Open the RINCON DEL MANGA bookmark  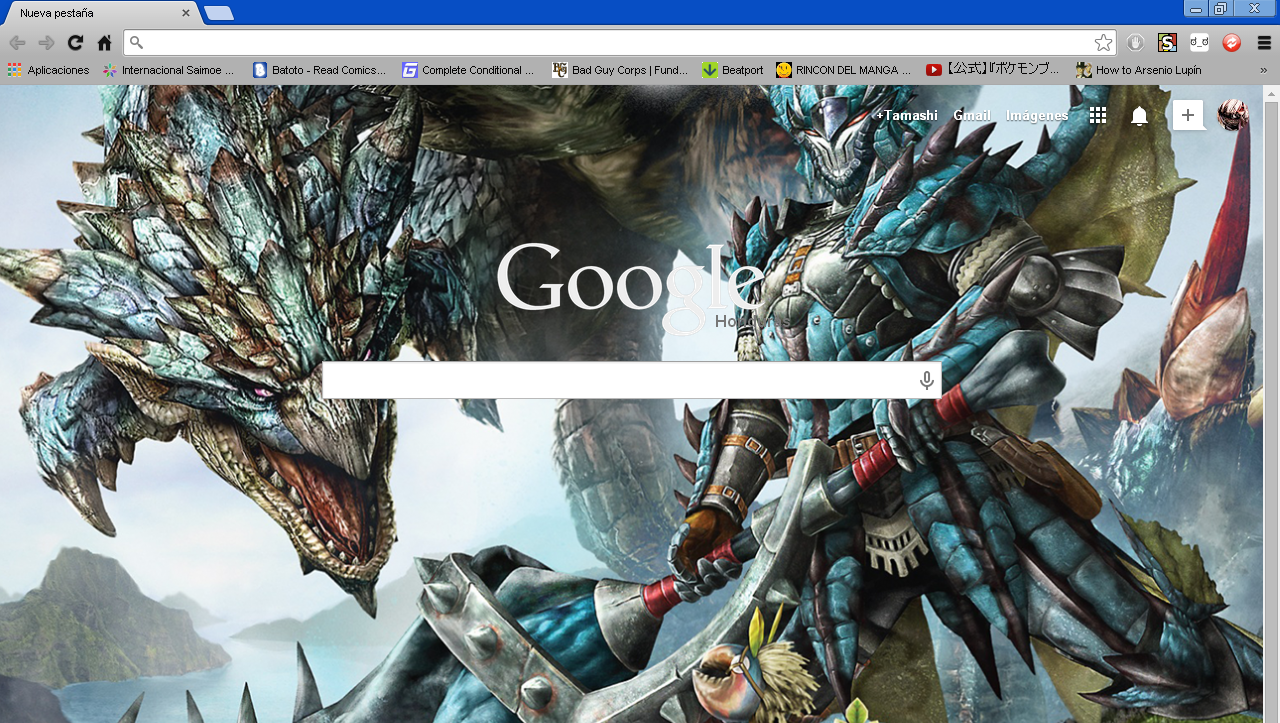tap(843, 70)
